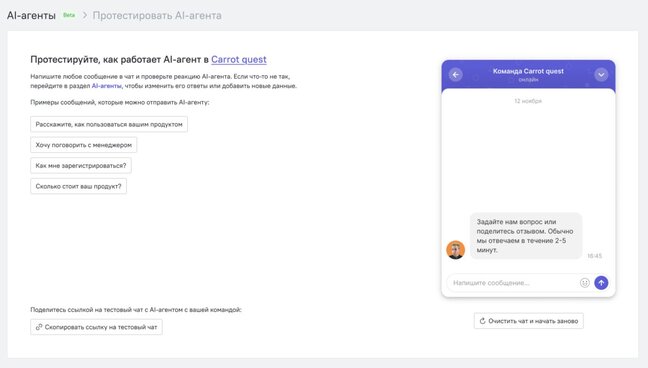Open the Carrot quest link in the heading
Viewport: 648px width, 368px height.
coord(239,60)
